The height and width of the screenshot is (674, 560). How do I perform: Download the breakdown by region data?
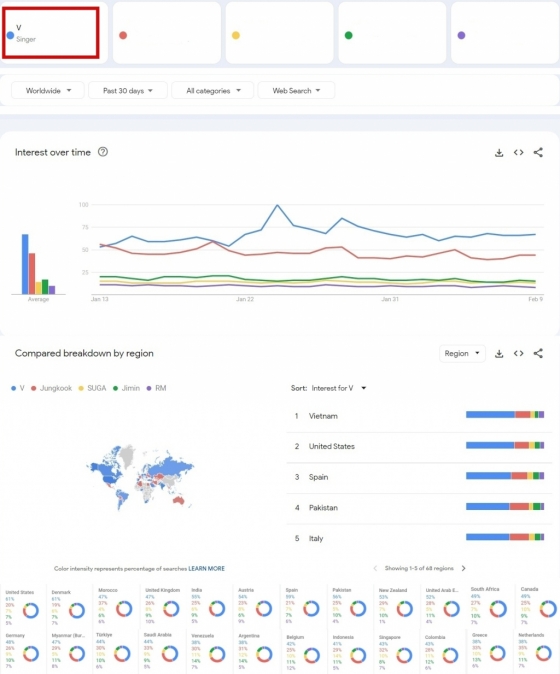[499, 354]
